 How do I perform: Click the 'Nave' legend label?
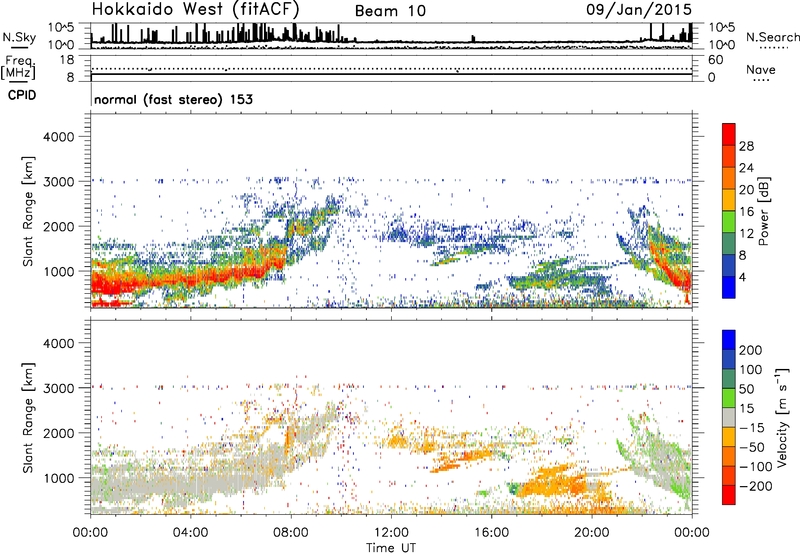[x=761, y=69]
